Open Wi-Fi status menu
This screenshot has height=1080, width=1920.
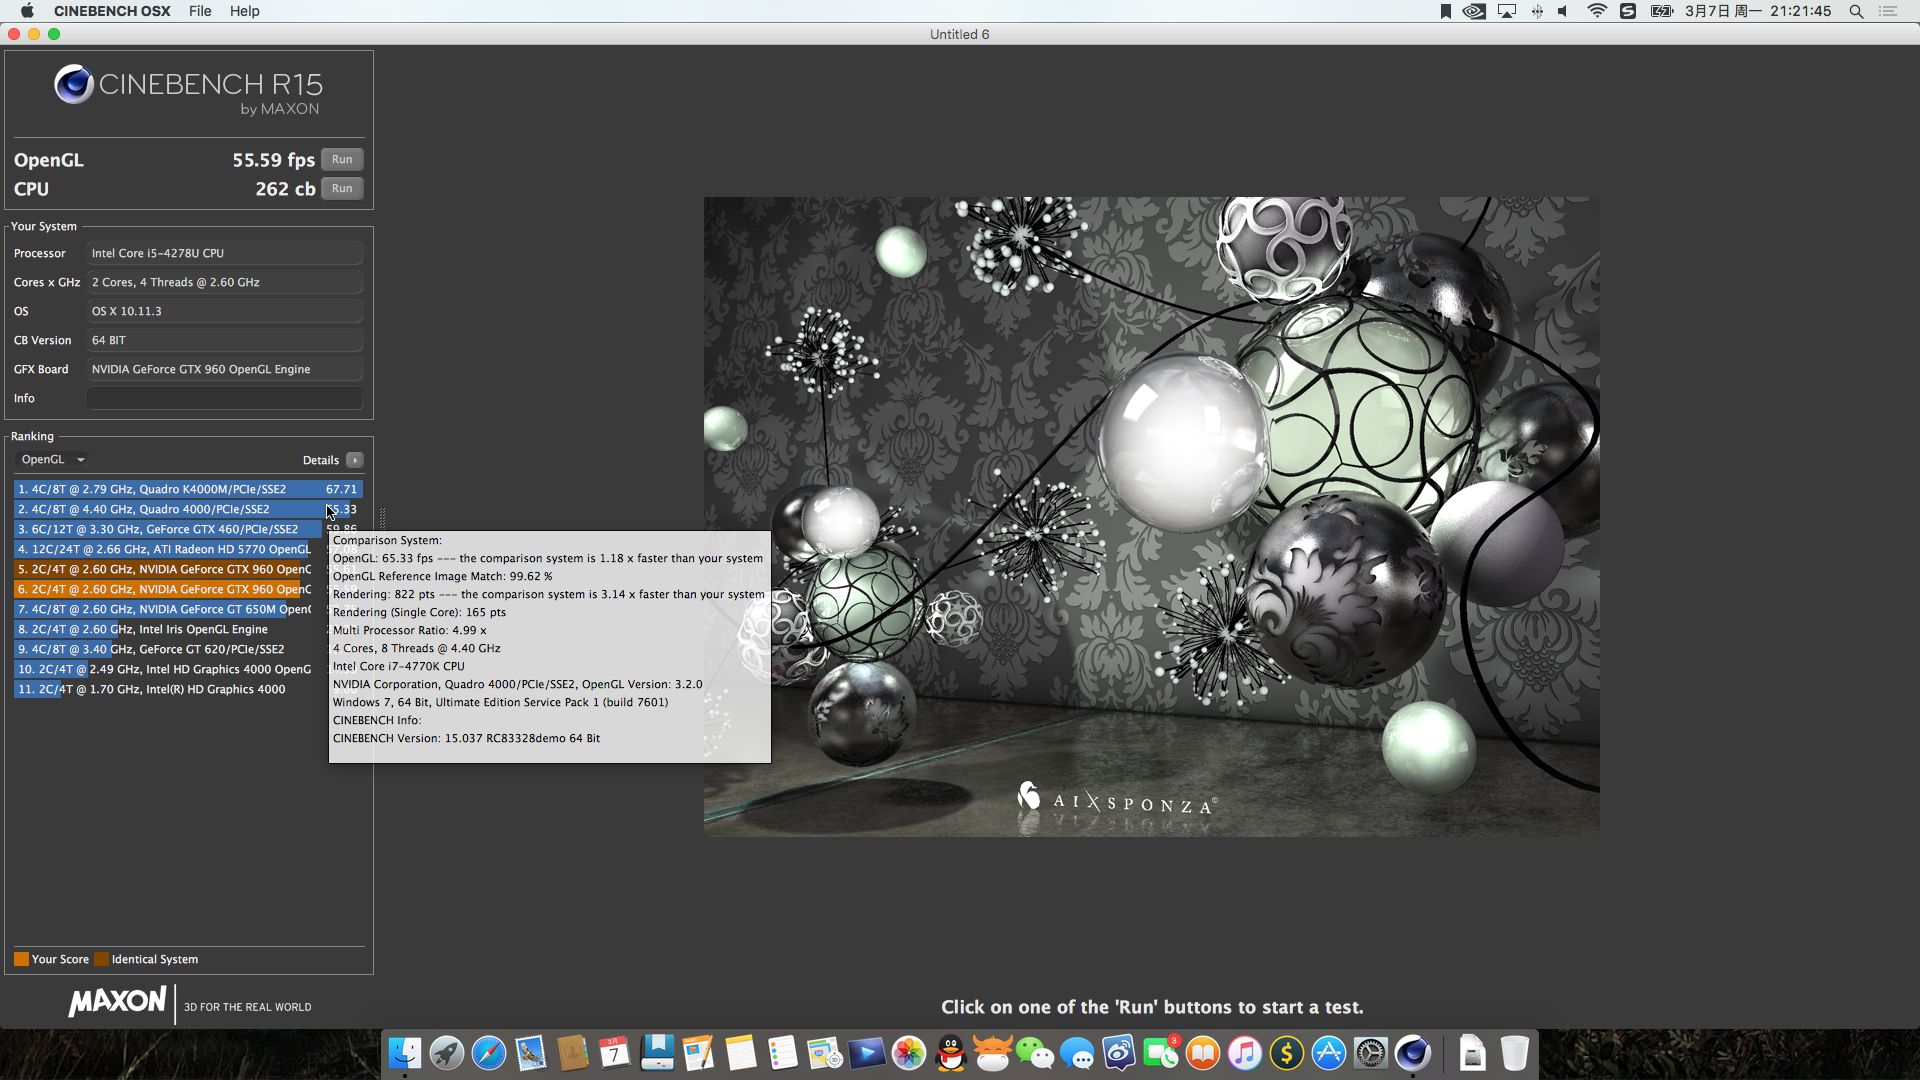(x=1597, y=11)
